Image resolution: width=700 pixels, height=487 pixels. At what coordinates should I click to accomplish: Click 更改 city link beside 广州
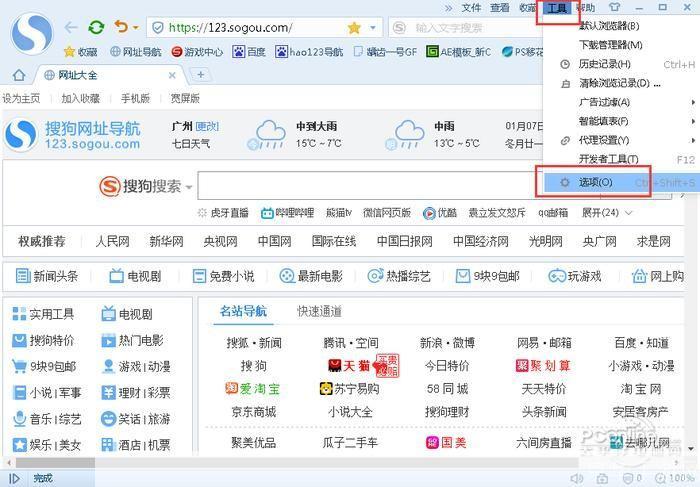tap(207, 127)
